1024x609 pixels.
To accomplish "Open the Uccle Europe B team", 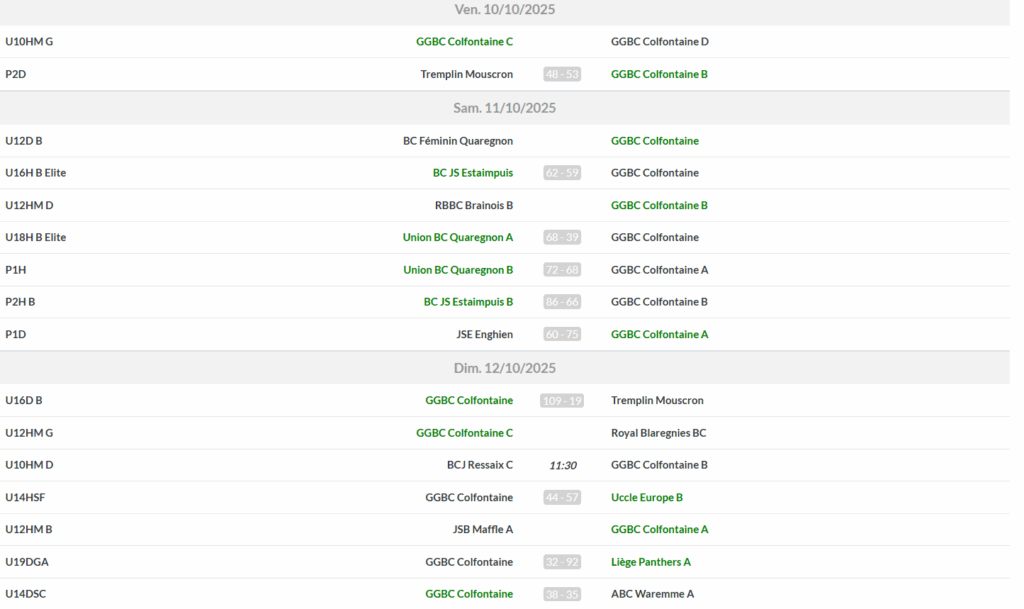I will pos(646,498).
